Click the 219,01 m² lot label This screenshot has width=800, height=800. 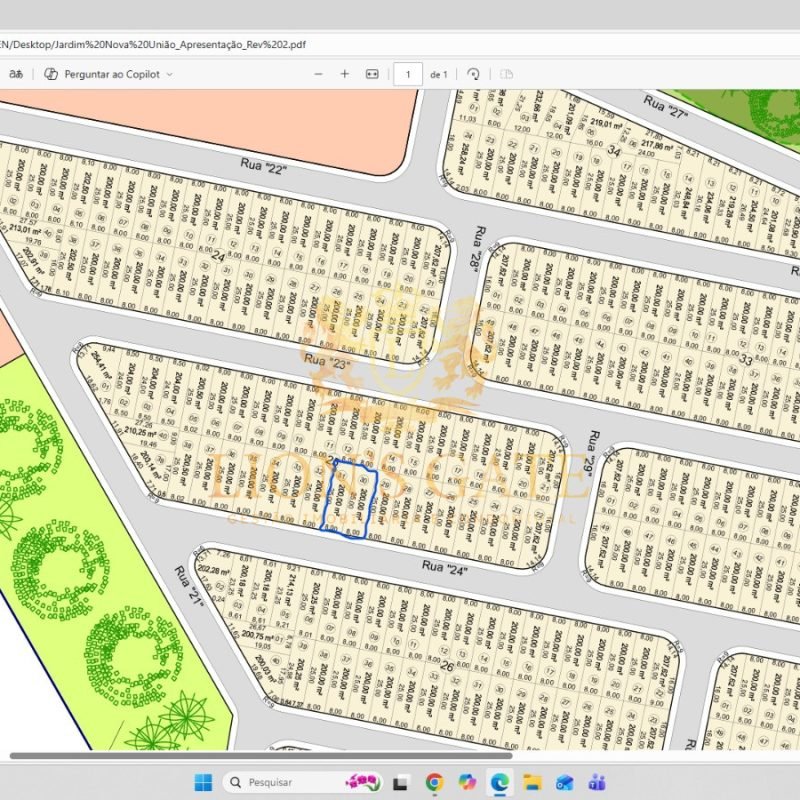[606, 124]
